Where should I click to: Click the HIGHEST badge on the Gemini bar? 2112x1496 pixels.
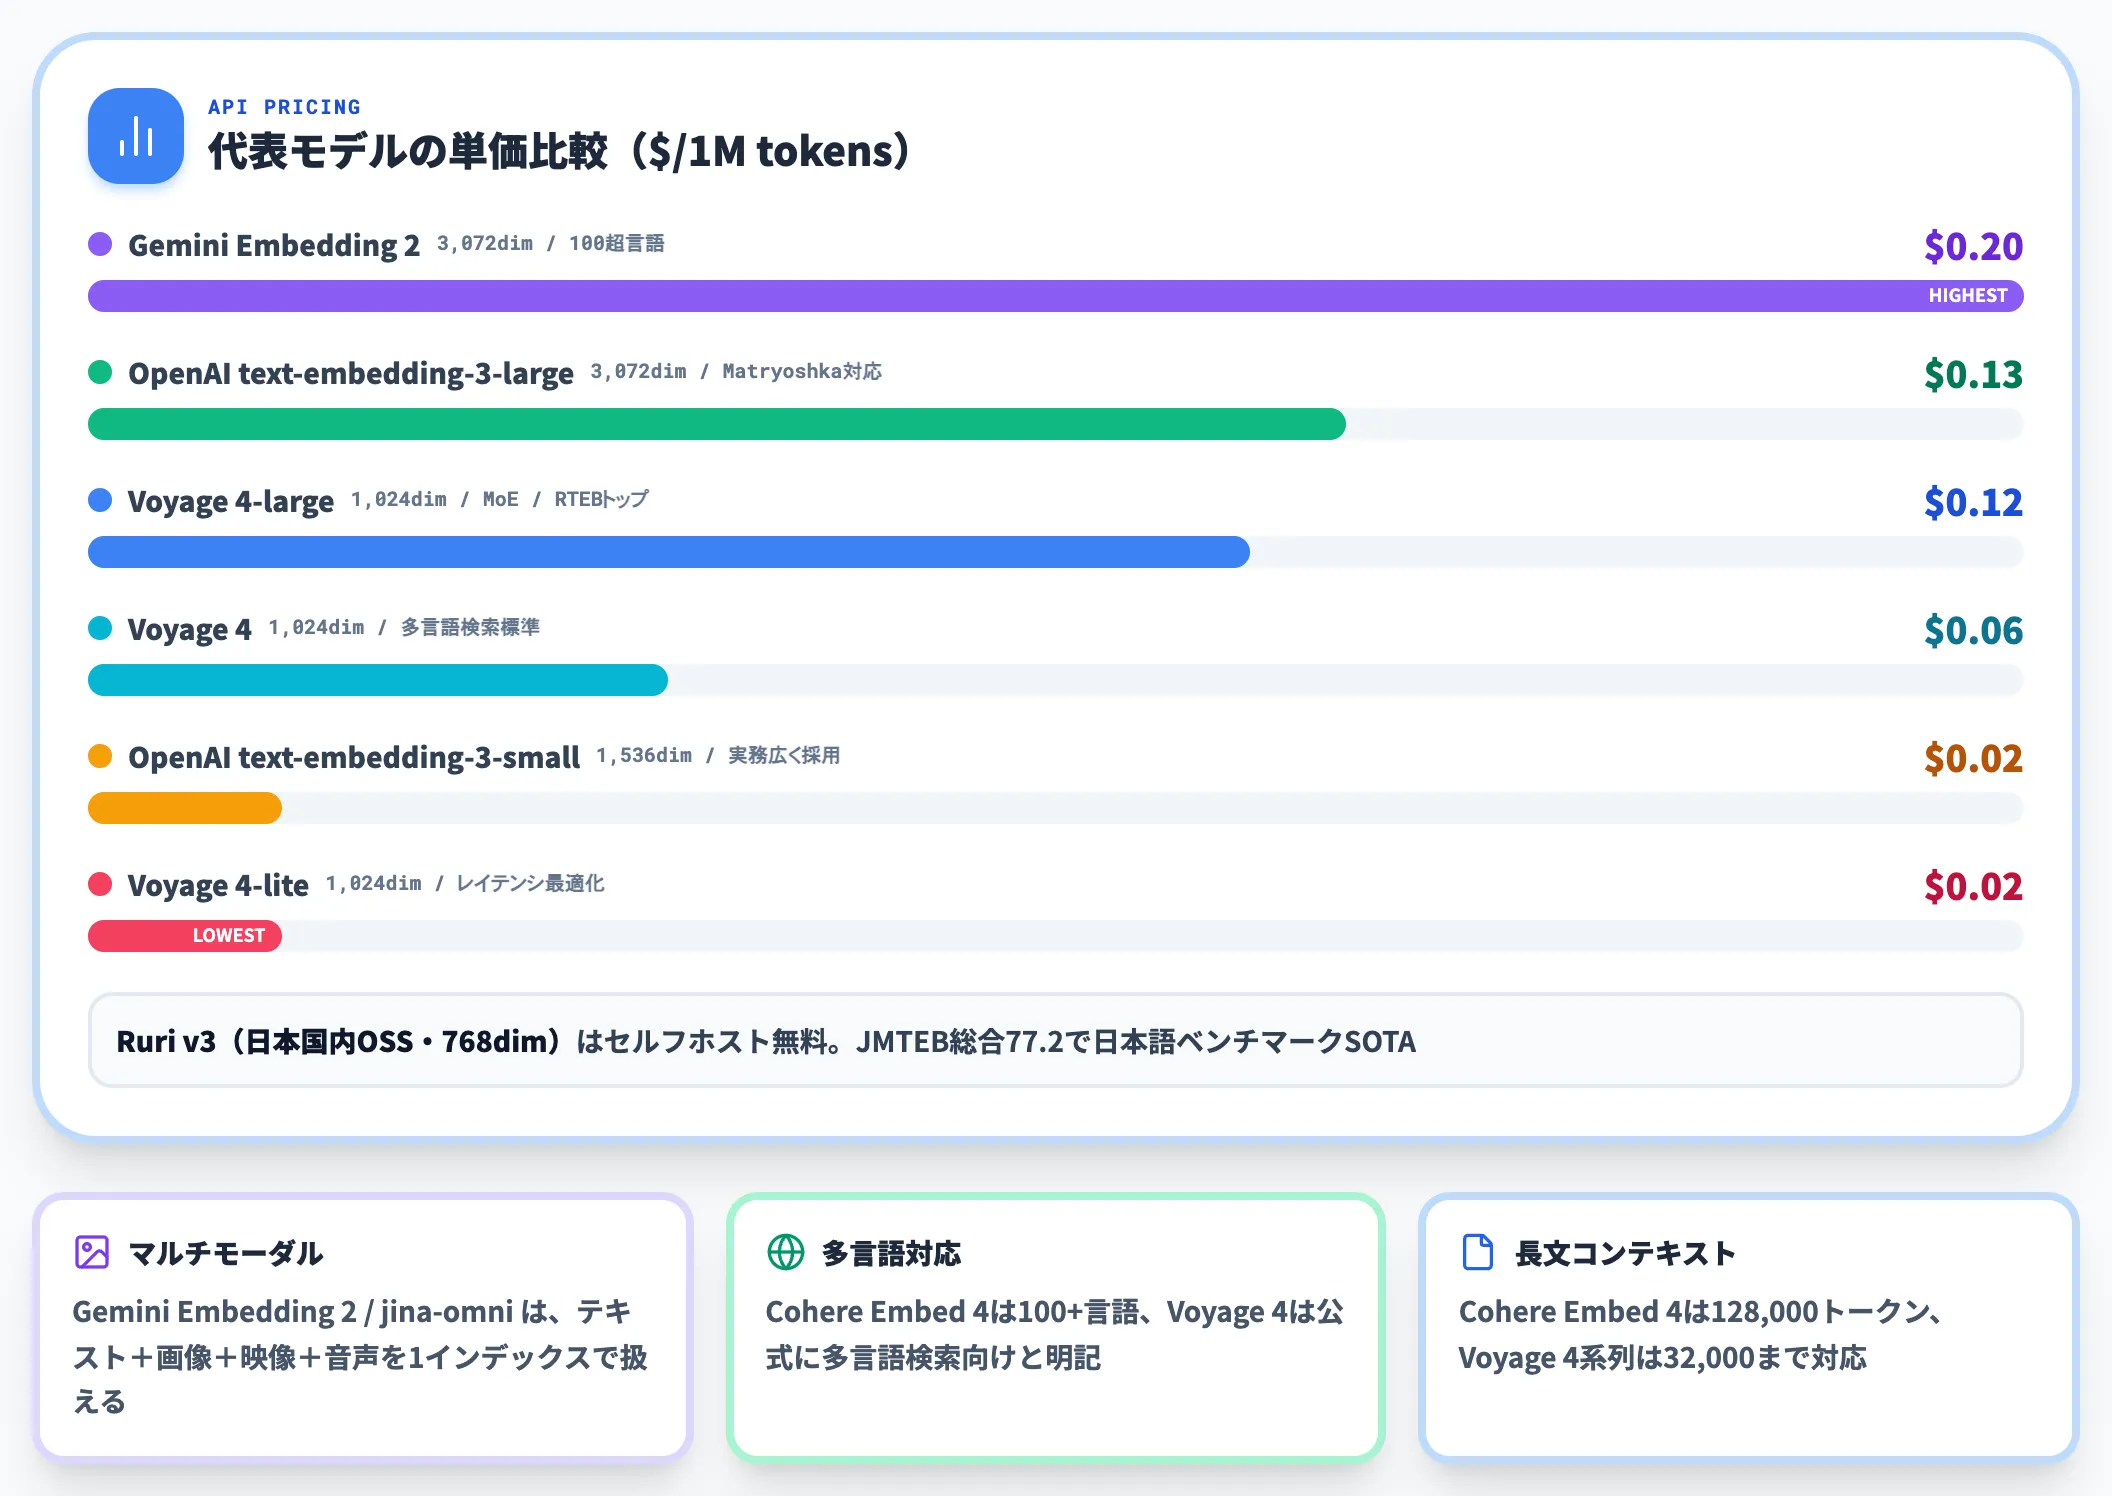(1968, 296)
